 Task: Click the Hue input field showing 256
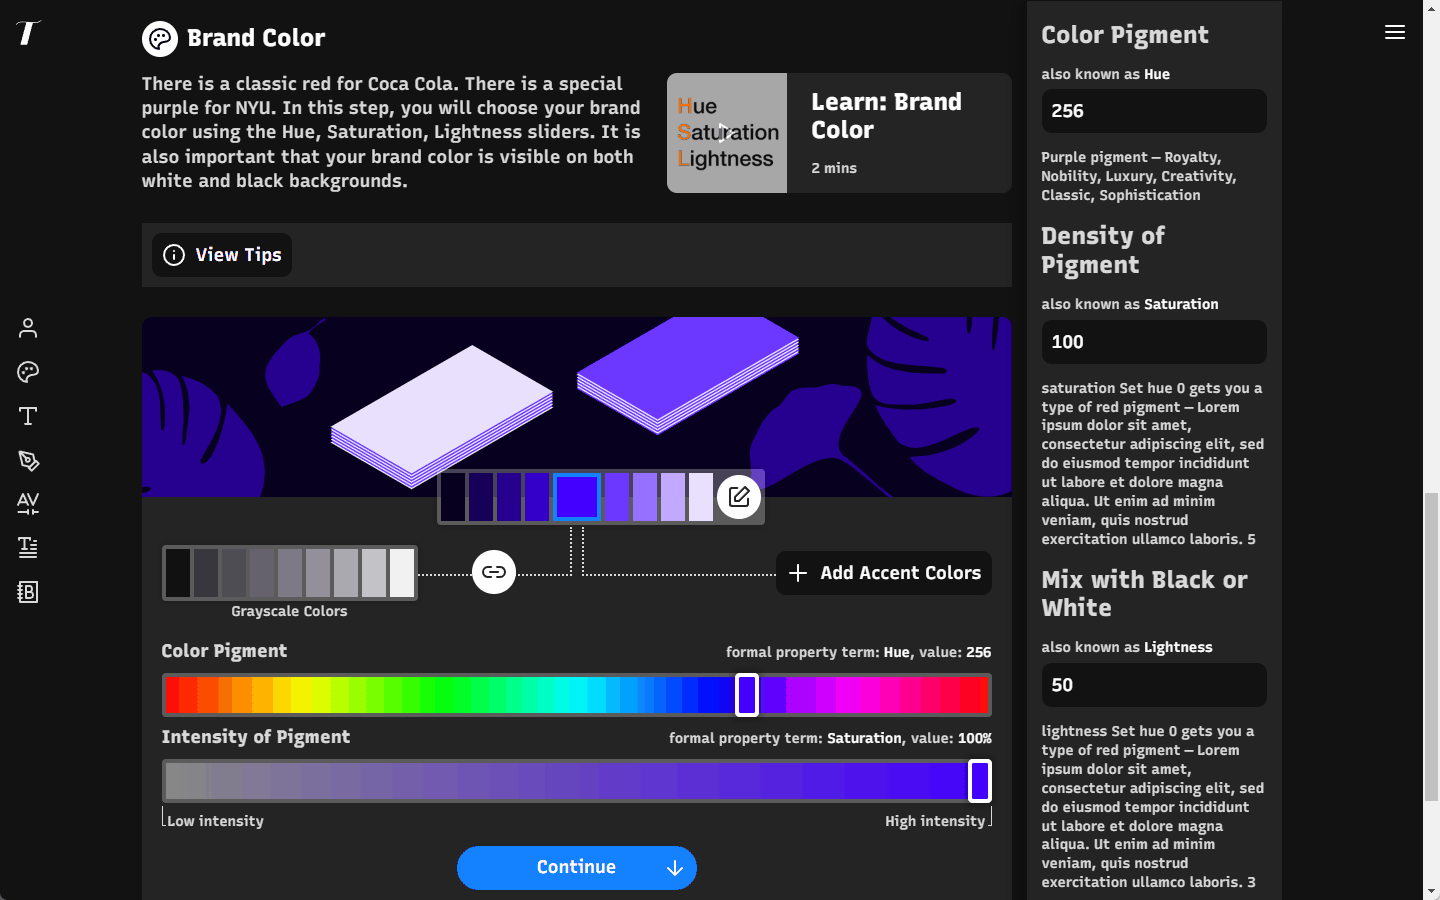click(x=1154, y=111)
